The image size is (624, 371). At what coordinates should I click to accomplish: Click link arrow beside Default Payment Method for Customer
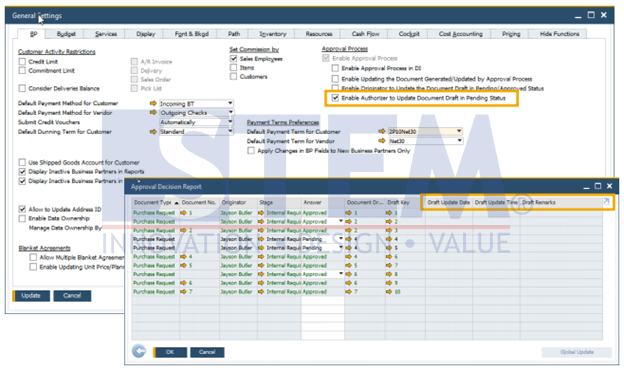click(153, 103)
